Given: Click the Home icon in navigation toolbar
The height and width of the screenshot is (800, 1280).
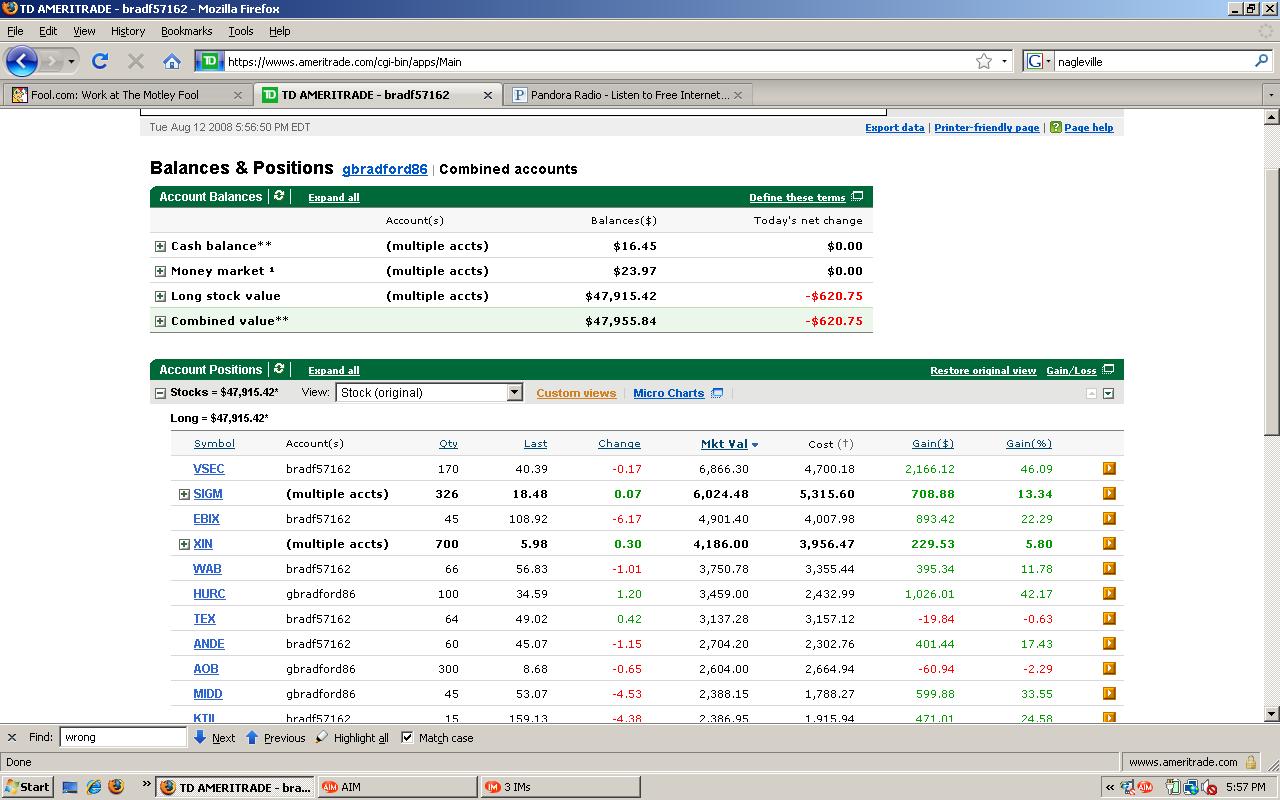Looking at the screenshot, I should click(x=172, y=61).
